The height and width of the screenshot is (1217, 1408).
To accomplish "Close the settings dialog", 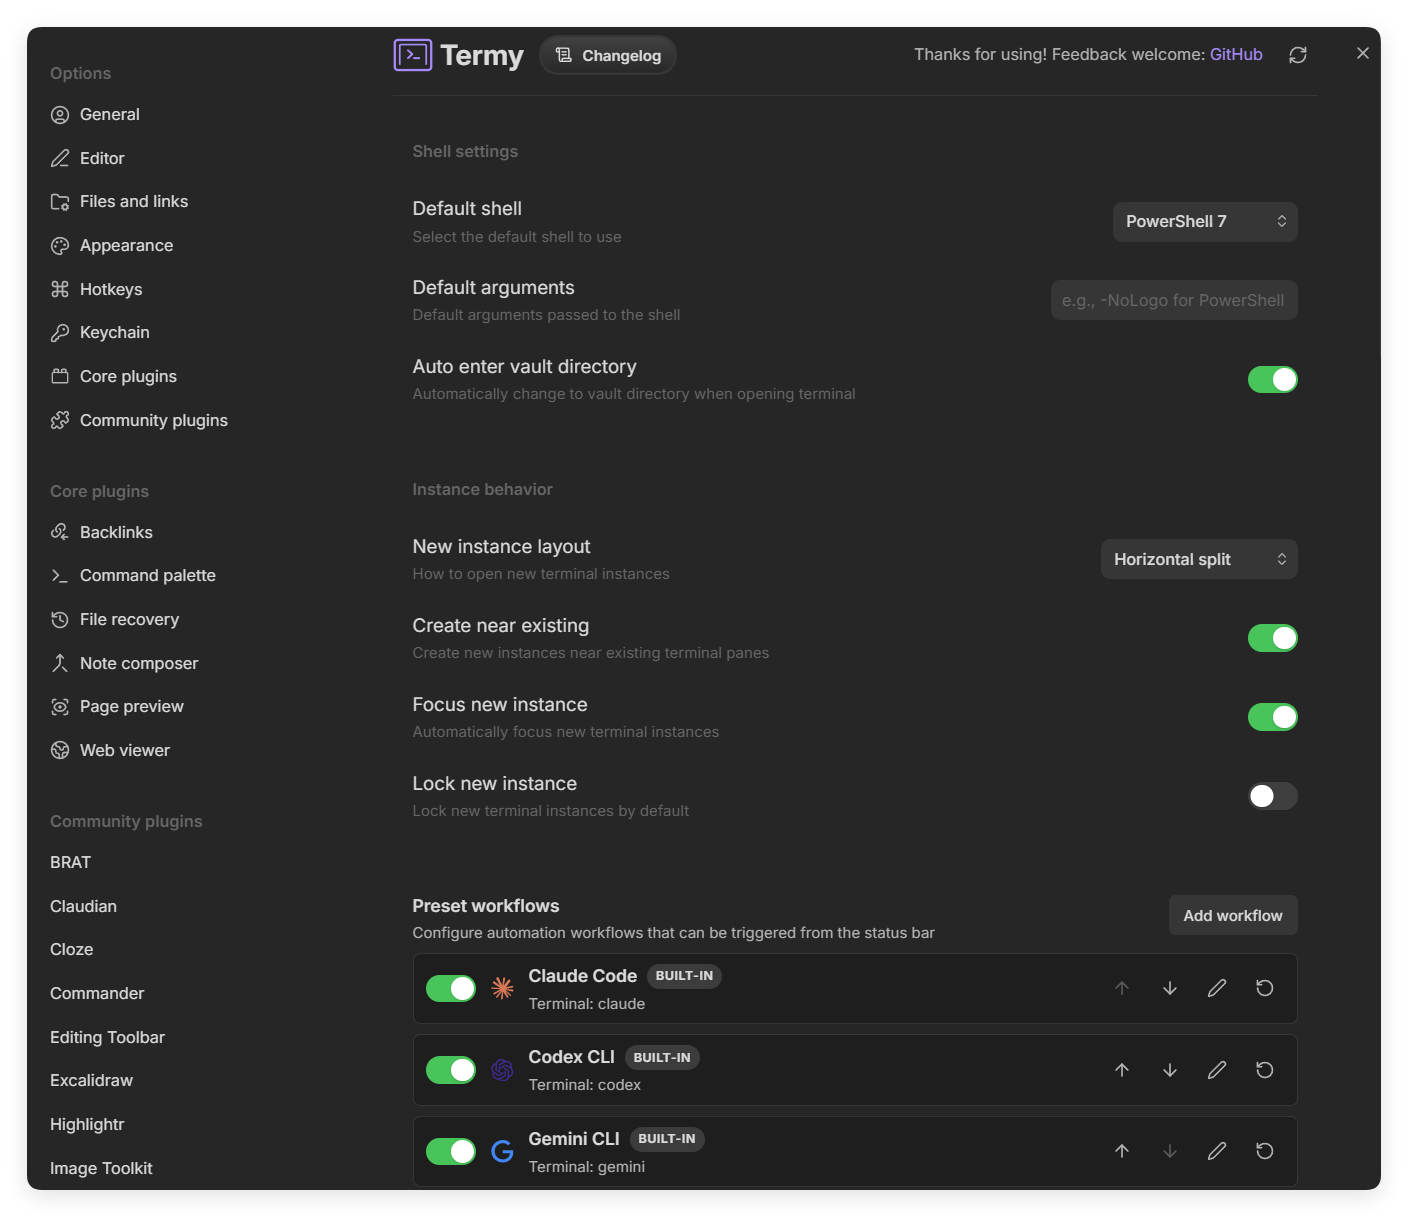I will [x=1363, y=53].
